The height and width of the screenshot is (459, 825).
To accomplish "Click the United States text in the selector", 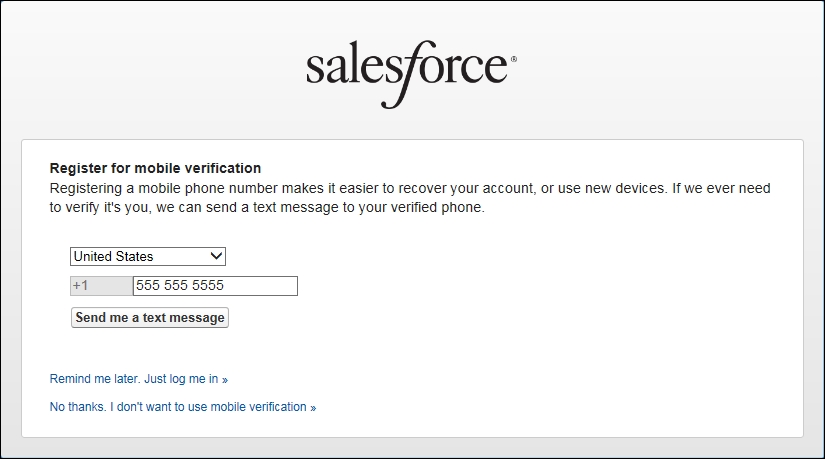I will pyautogui.click(x=113, y=256).
